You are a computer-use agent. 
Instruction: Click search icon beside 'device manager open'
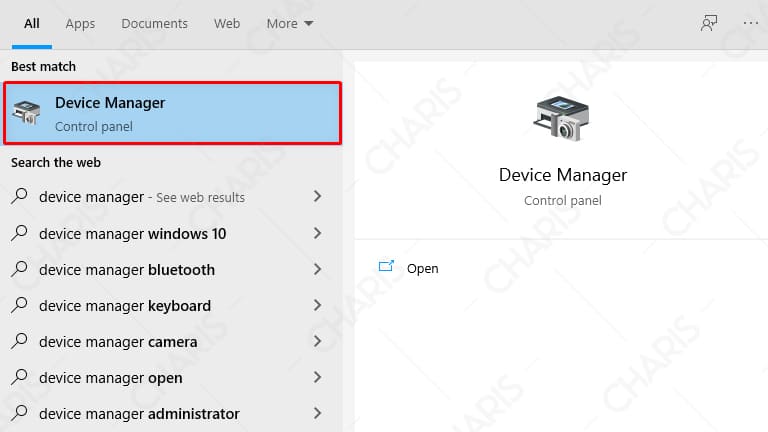point(19,377)
